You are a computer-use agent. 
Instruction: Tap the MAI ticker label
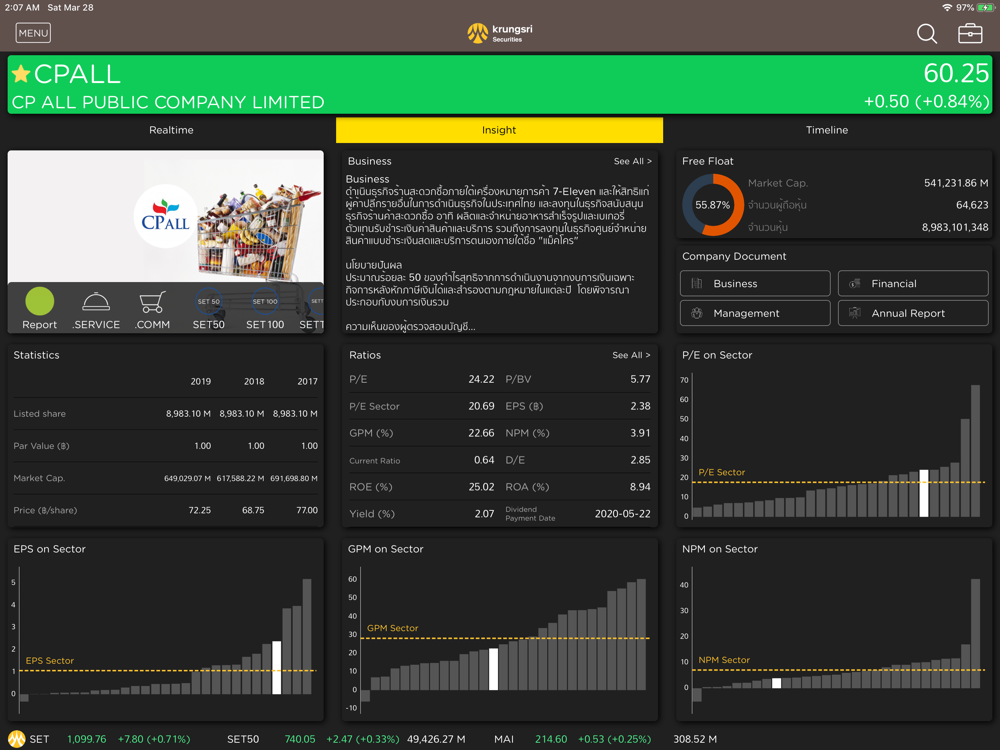click(504, 739)
